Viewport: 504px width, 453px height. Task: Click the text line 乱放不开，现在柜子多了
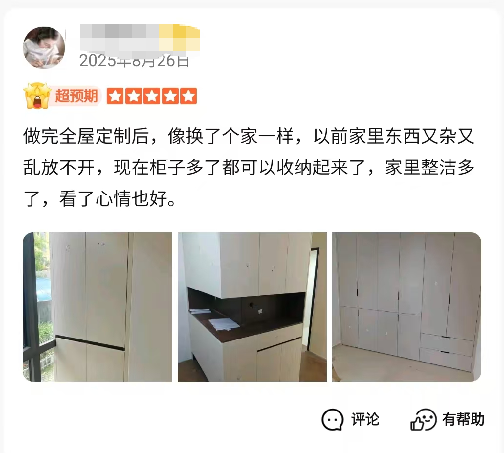point(249,167)
